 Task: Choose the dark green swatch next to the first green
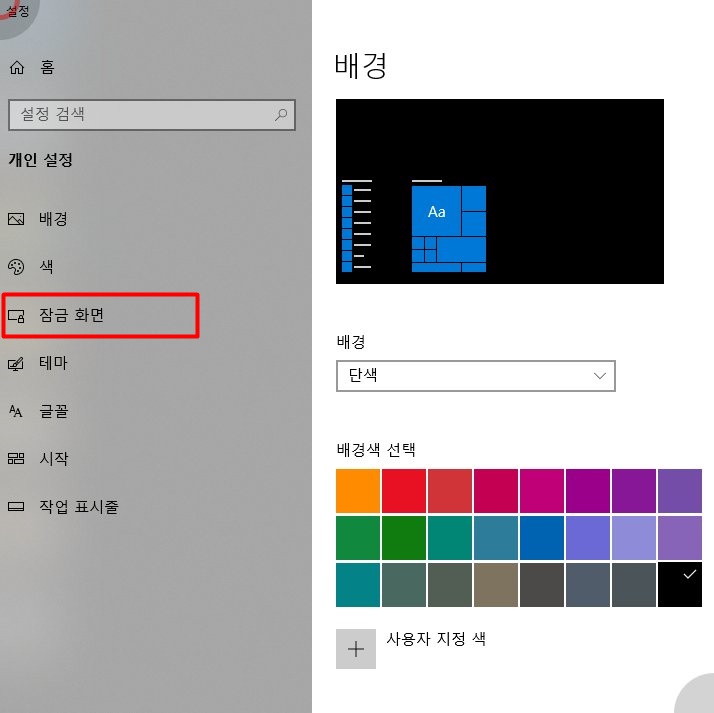pos(404,538)
